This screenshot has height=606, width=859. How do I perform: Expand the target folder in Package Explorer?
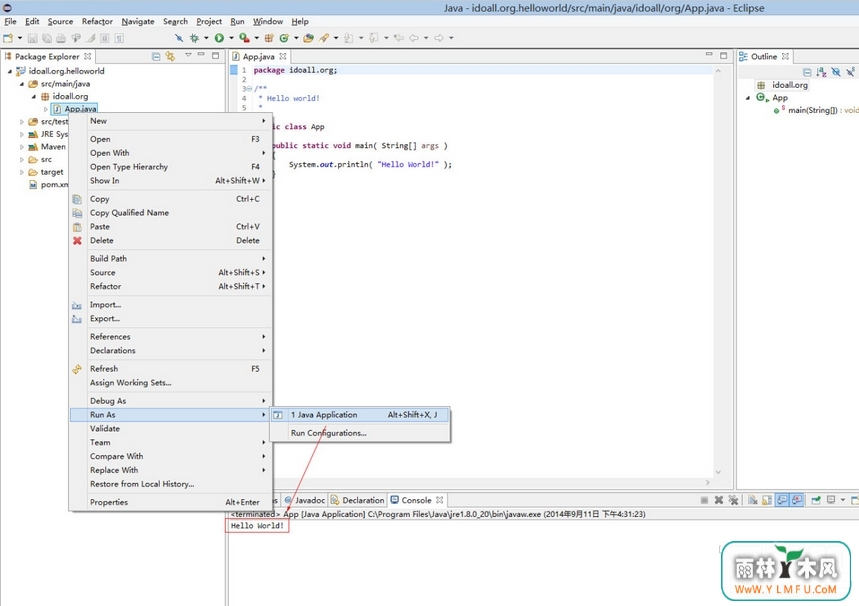tap(22, 172)
